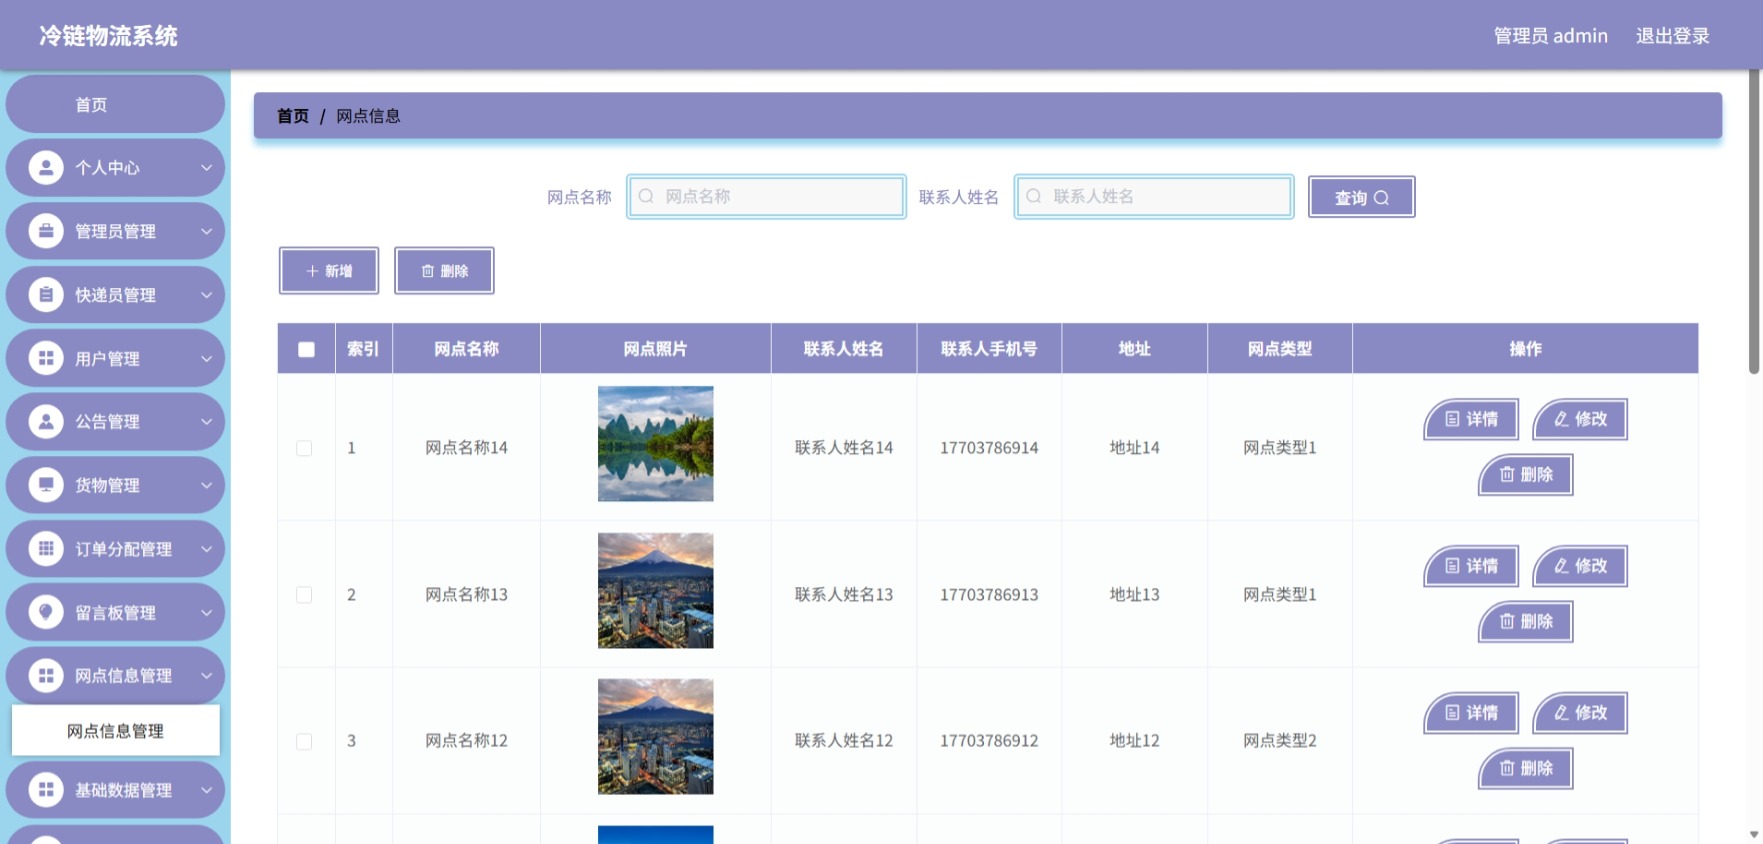1763x844 pixels.
Task: Expand 公告管理 menu chevron
Action: 206,421
